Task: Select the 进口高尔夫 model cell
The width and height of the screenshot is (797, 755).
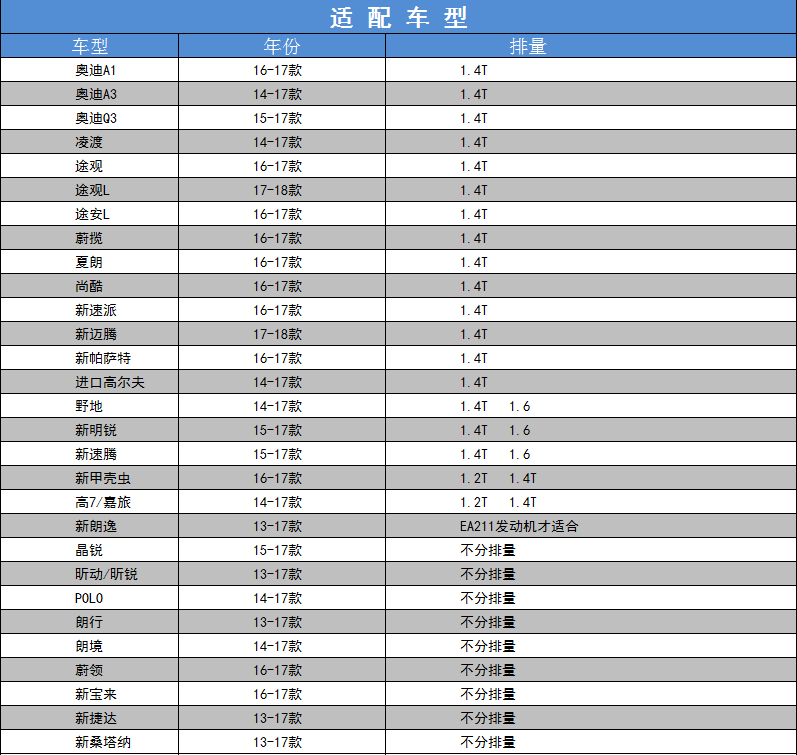Action: [x=89, y=382]
